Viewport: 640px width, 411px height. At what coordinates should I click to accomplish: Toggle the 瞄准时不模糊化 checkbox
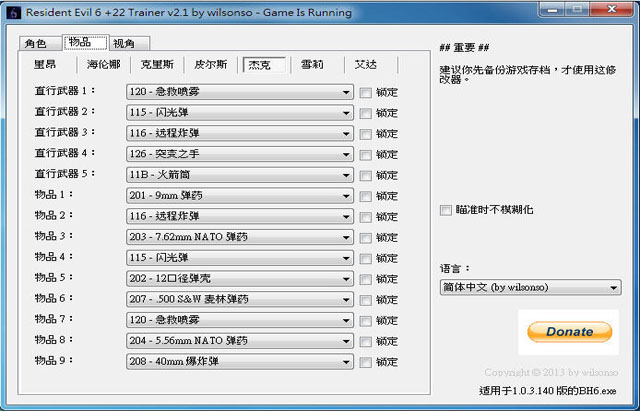point(446,210)
